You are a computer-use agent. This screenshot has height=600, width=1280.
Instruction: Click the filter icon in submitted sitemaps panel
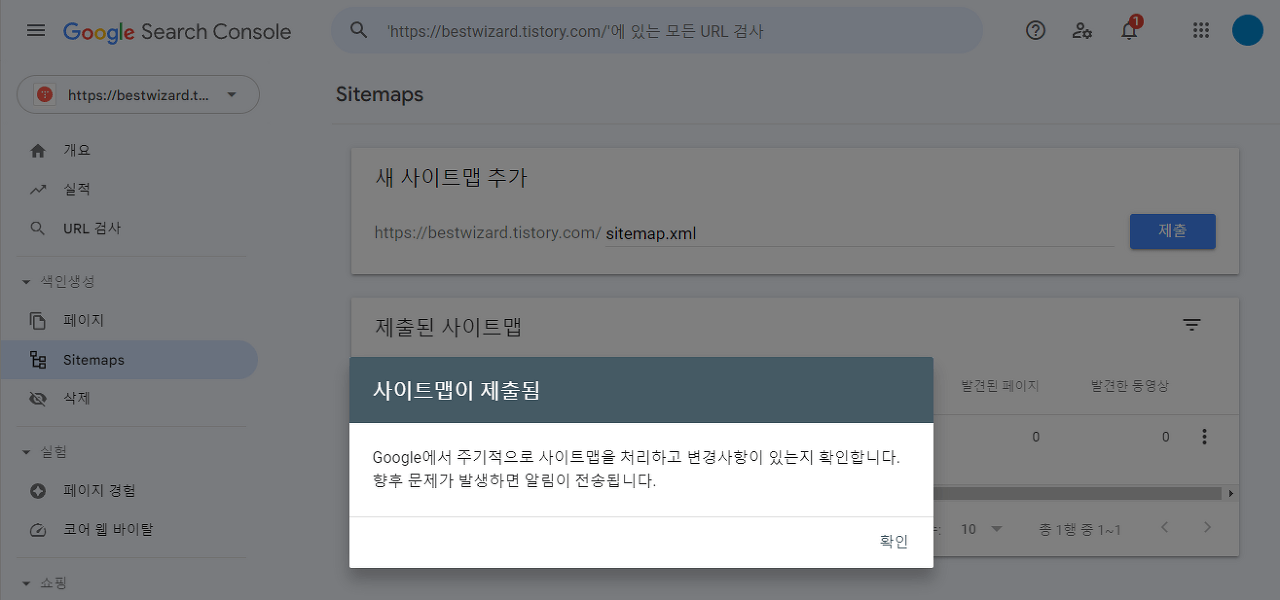pyautogui.click(x=1192, y=324)
